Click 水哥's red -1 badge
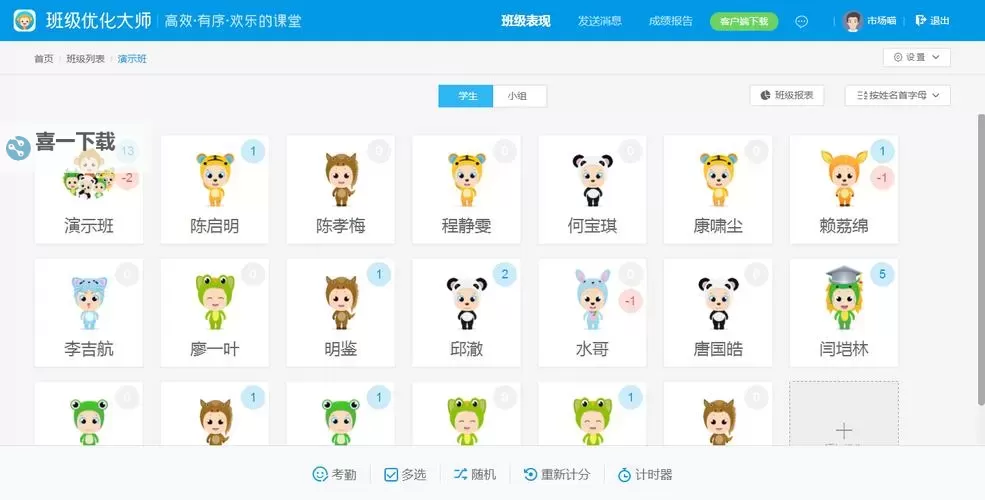This screenshot has height=500, width=985. click(630, 301)
